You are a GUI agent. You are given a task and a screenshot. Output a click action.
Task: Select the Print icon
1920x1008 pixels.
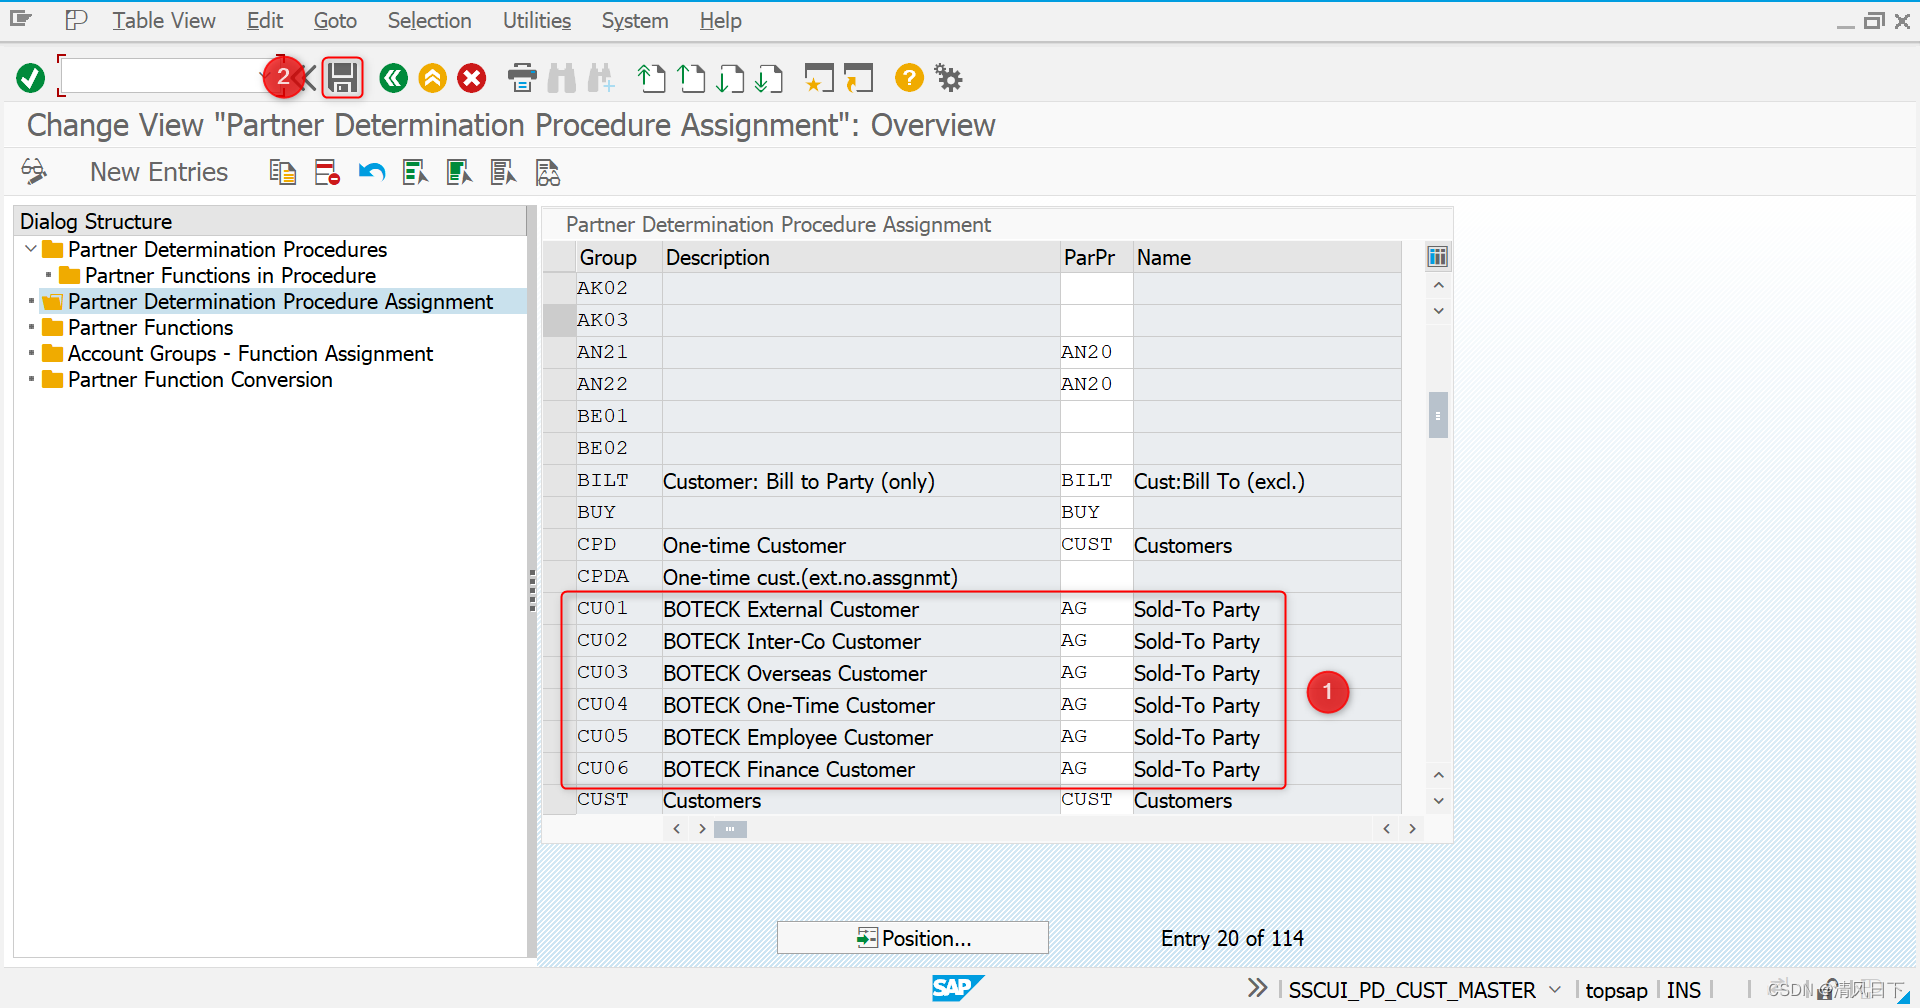[x=521, y=78]
